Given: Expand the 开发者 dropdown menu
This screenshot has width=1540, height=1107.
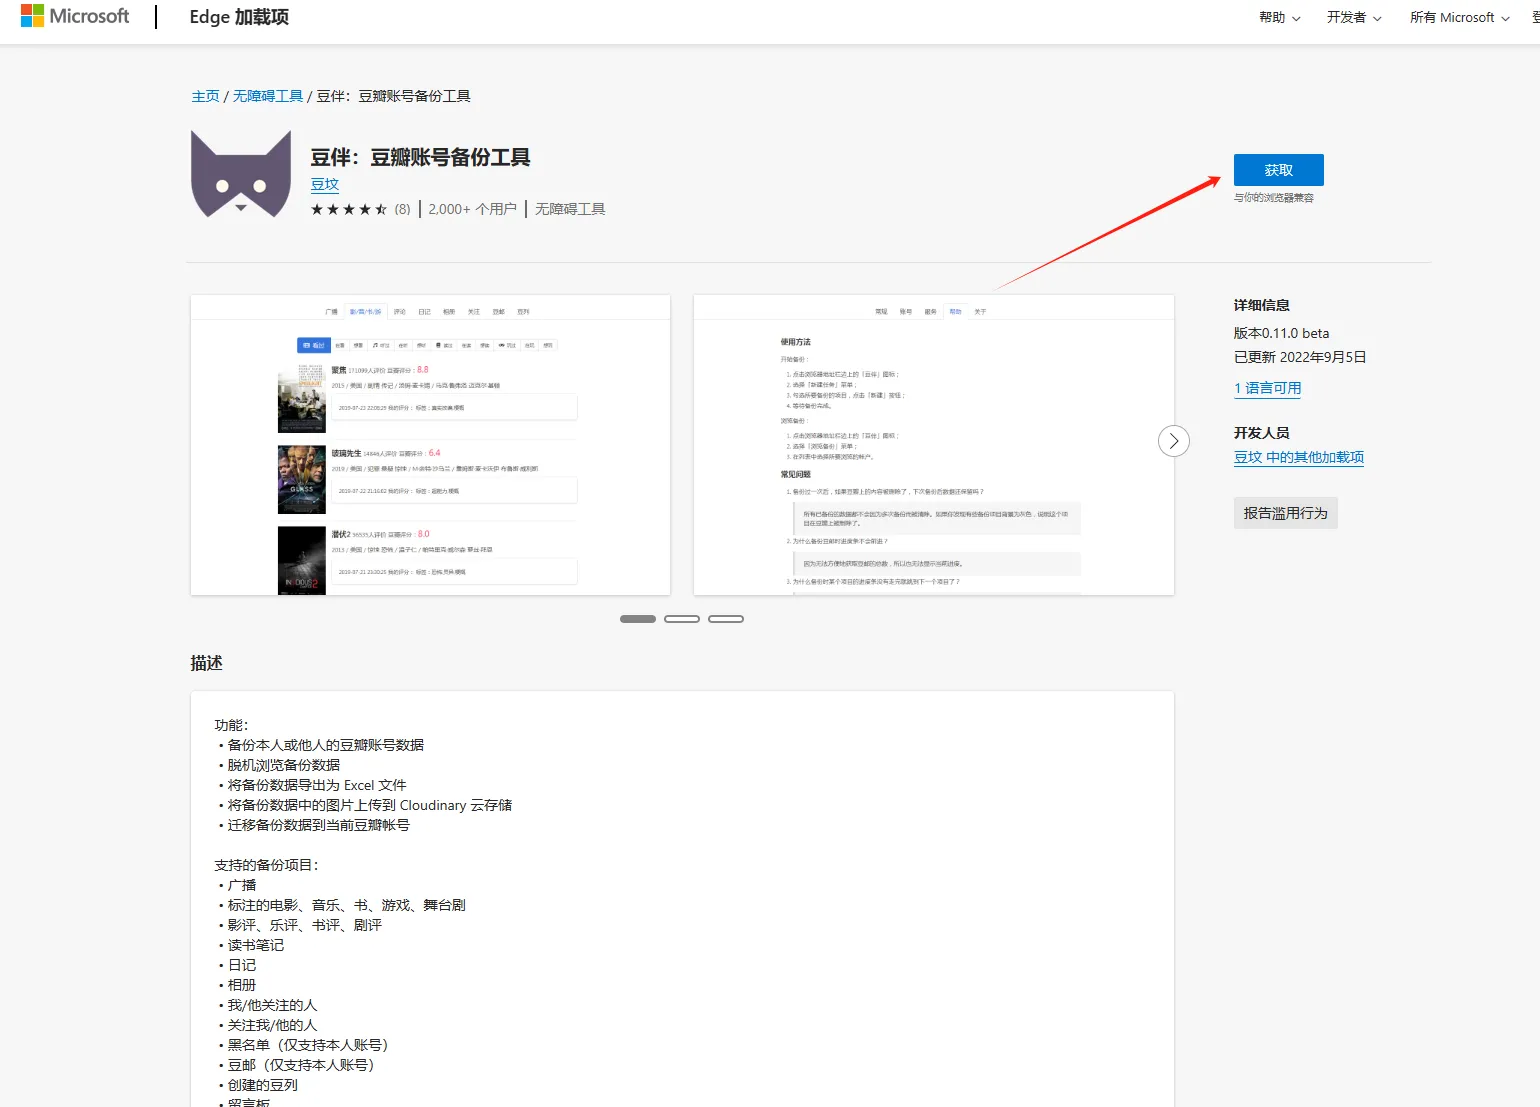Looking at the screenshot, I should pos(1354,17).
